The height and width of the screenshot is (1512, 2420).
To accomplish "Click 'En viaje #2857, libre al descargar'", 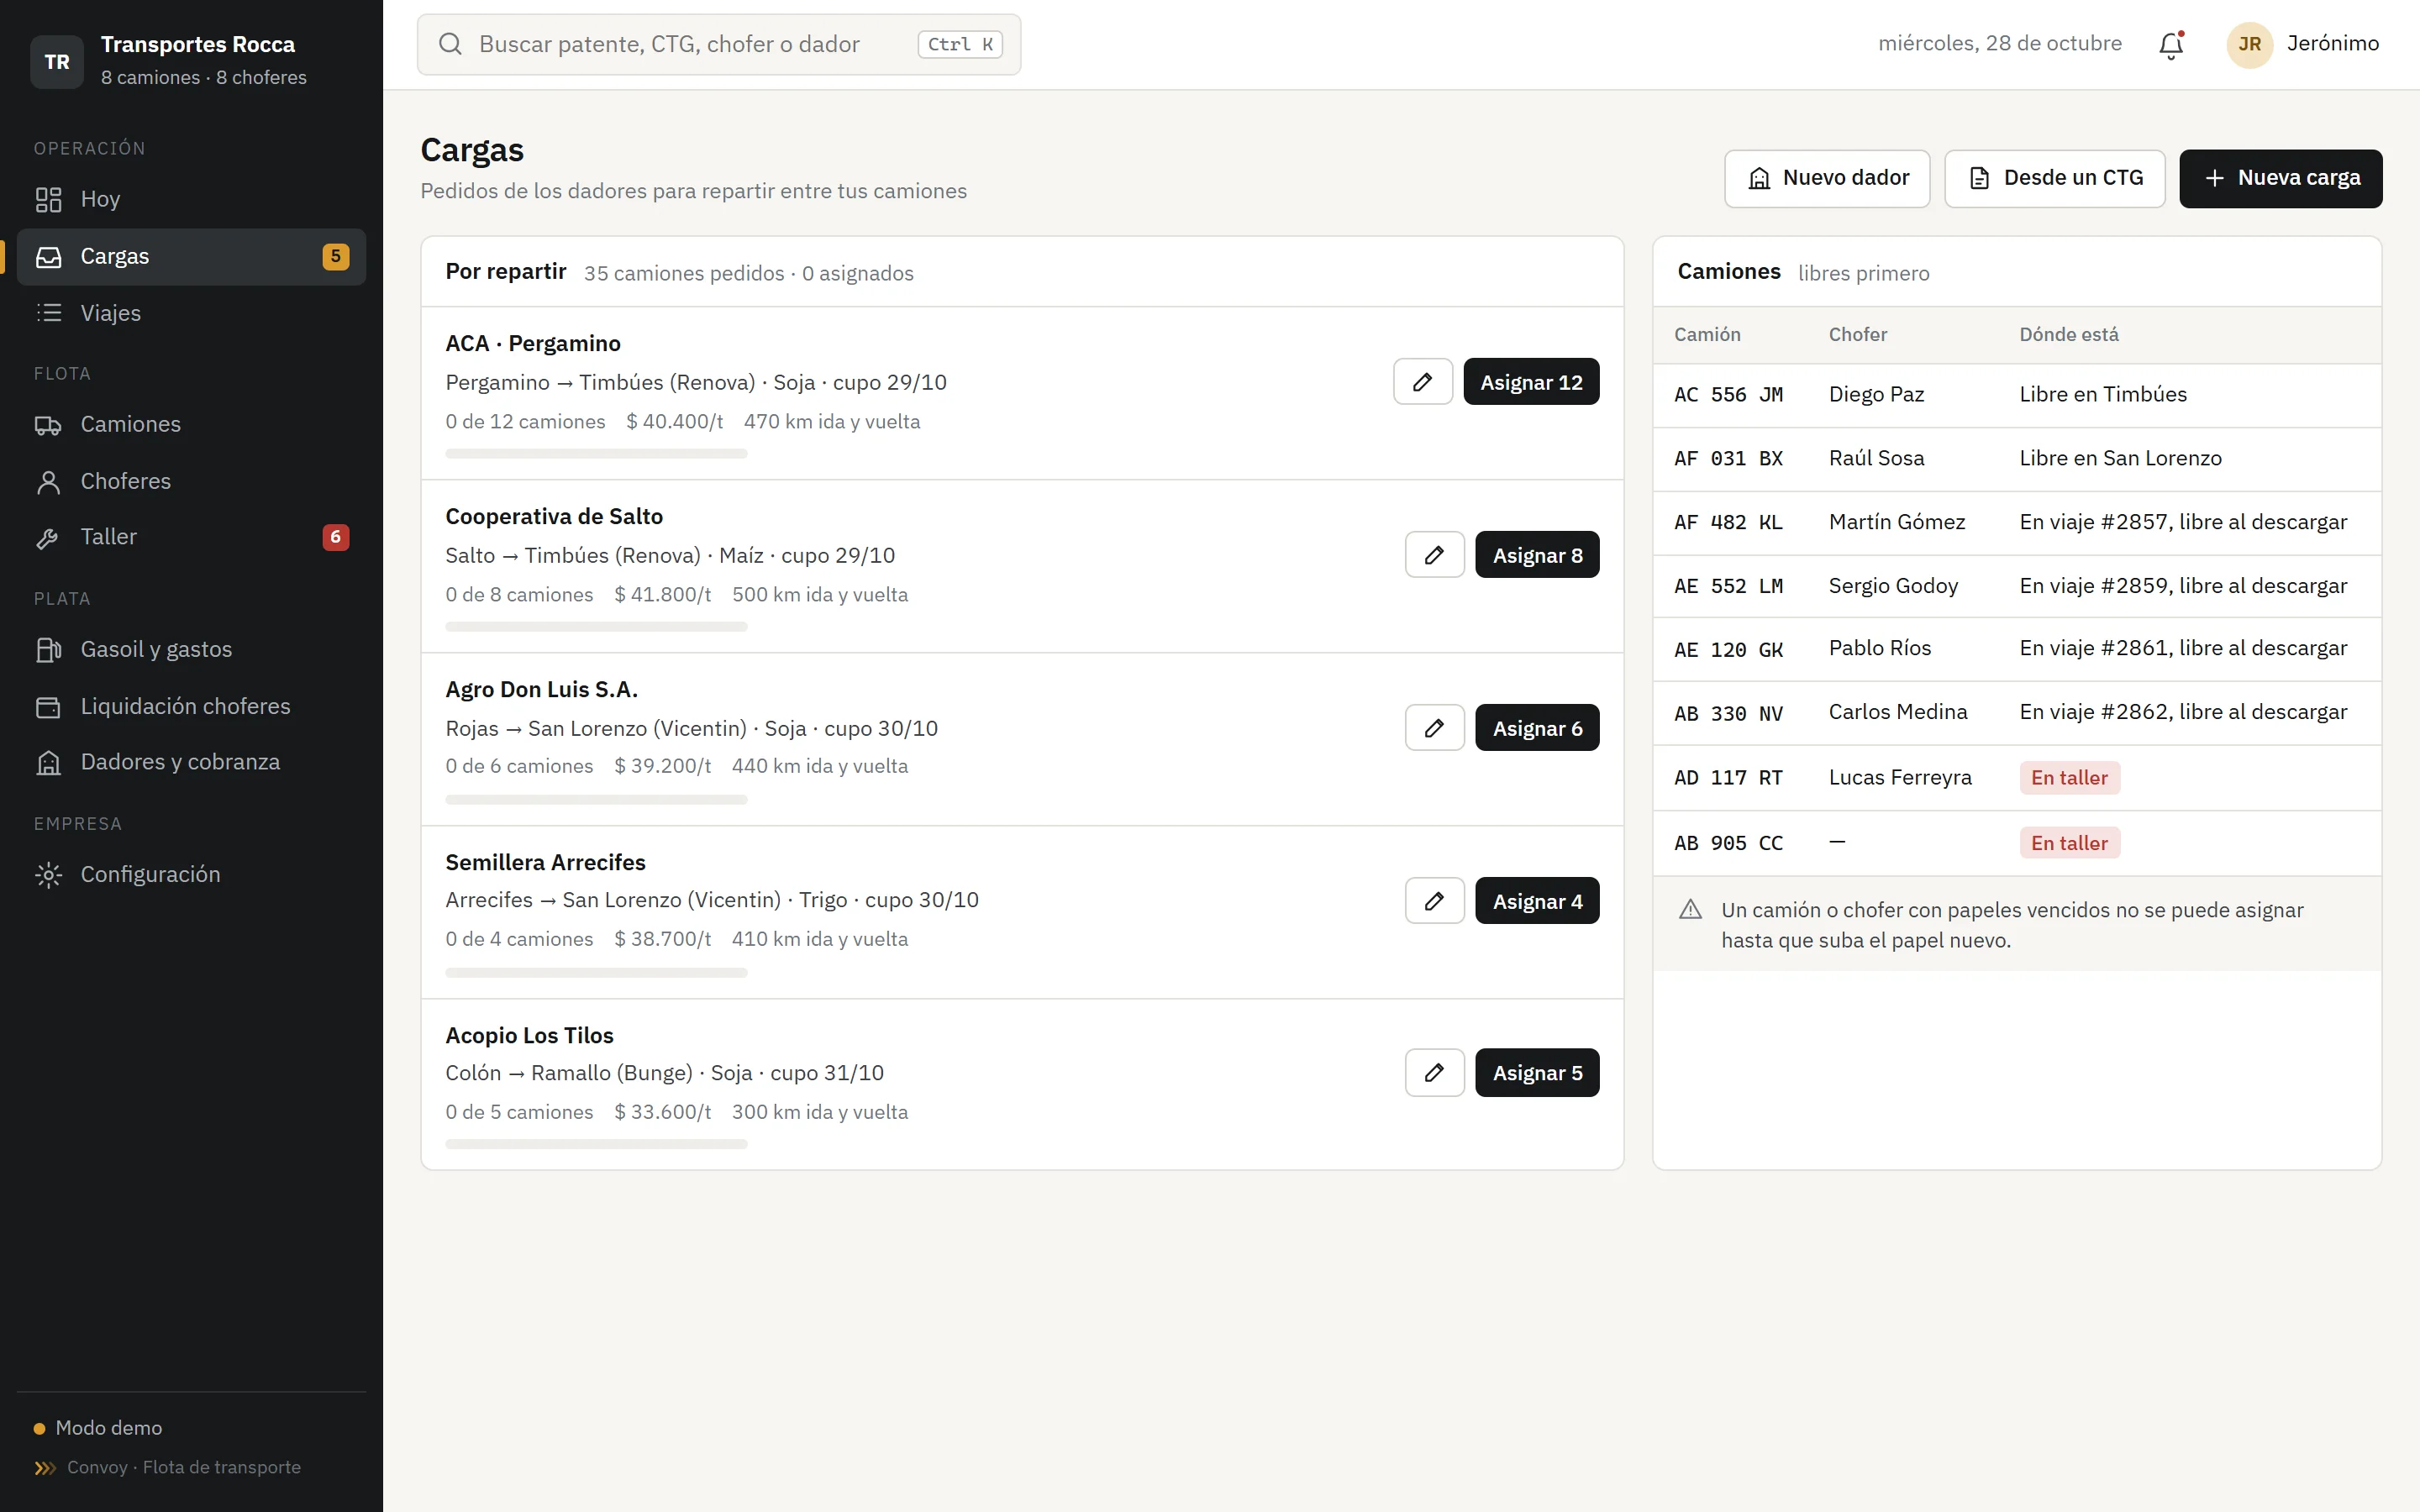I will [2182, 522].
